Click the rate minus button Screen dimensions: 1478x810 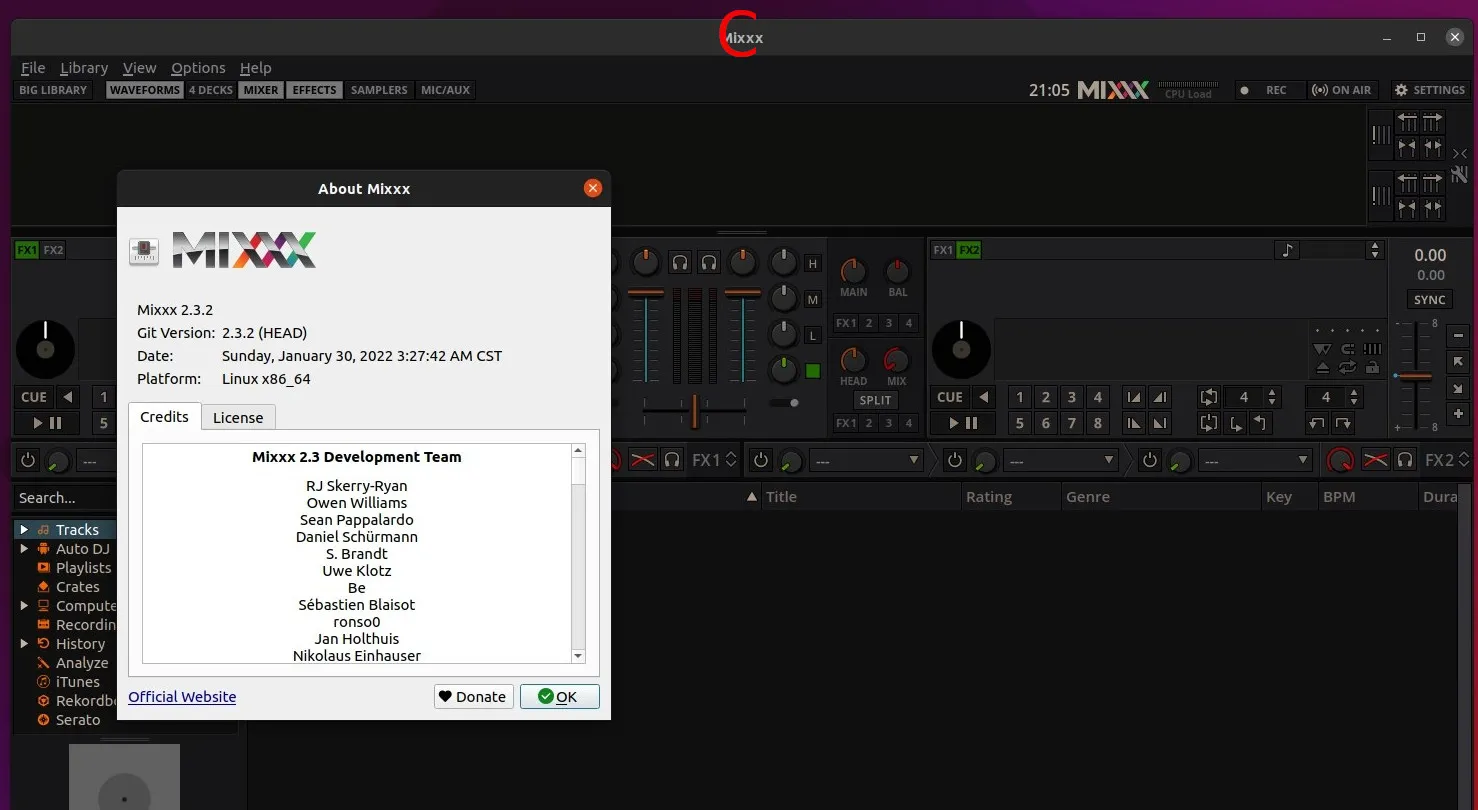click(x=1458, y=336)
